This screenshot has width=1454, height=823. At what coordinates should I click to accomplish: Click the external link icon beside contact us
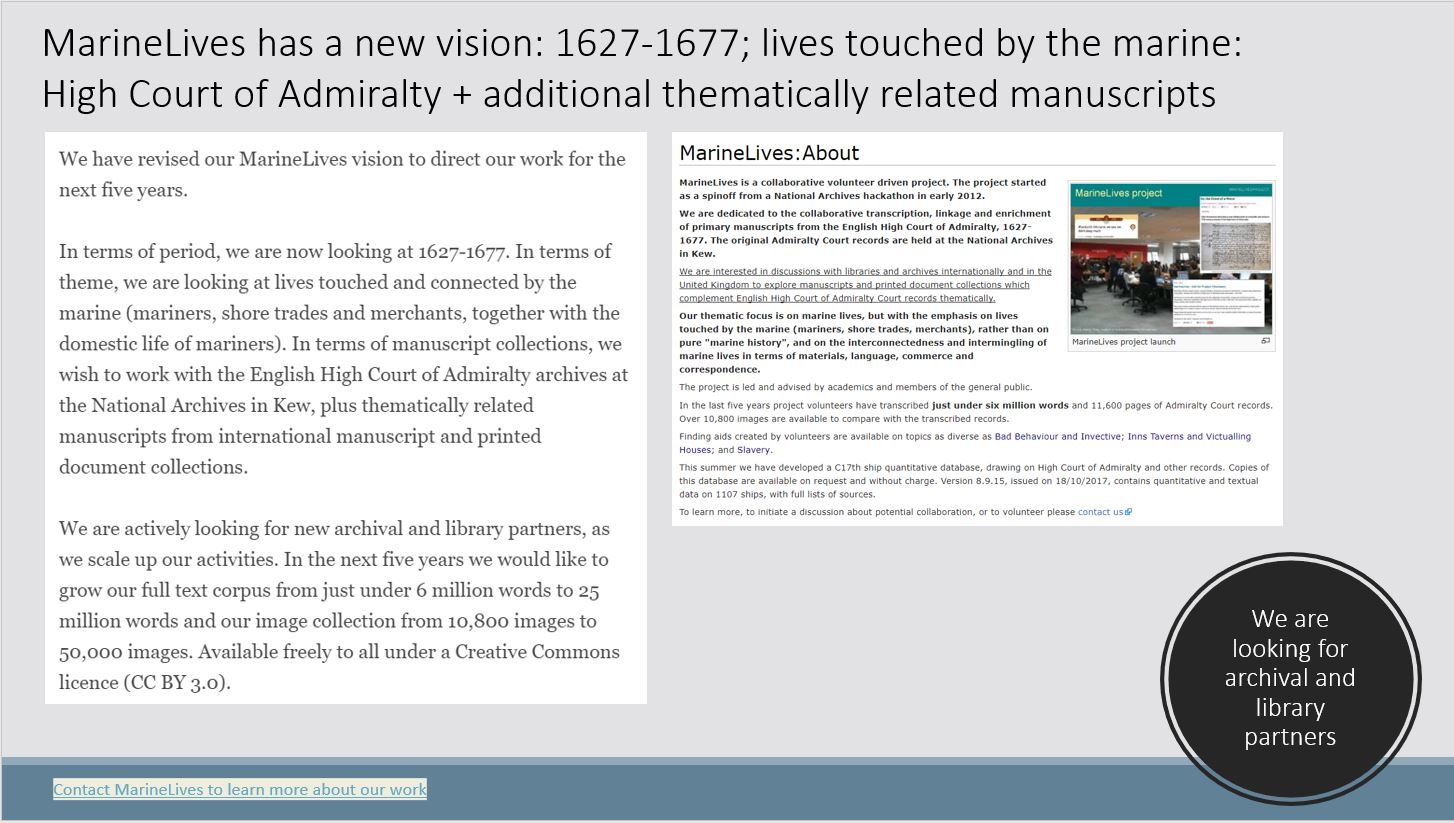click(x=1128, y=512)
